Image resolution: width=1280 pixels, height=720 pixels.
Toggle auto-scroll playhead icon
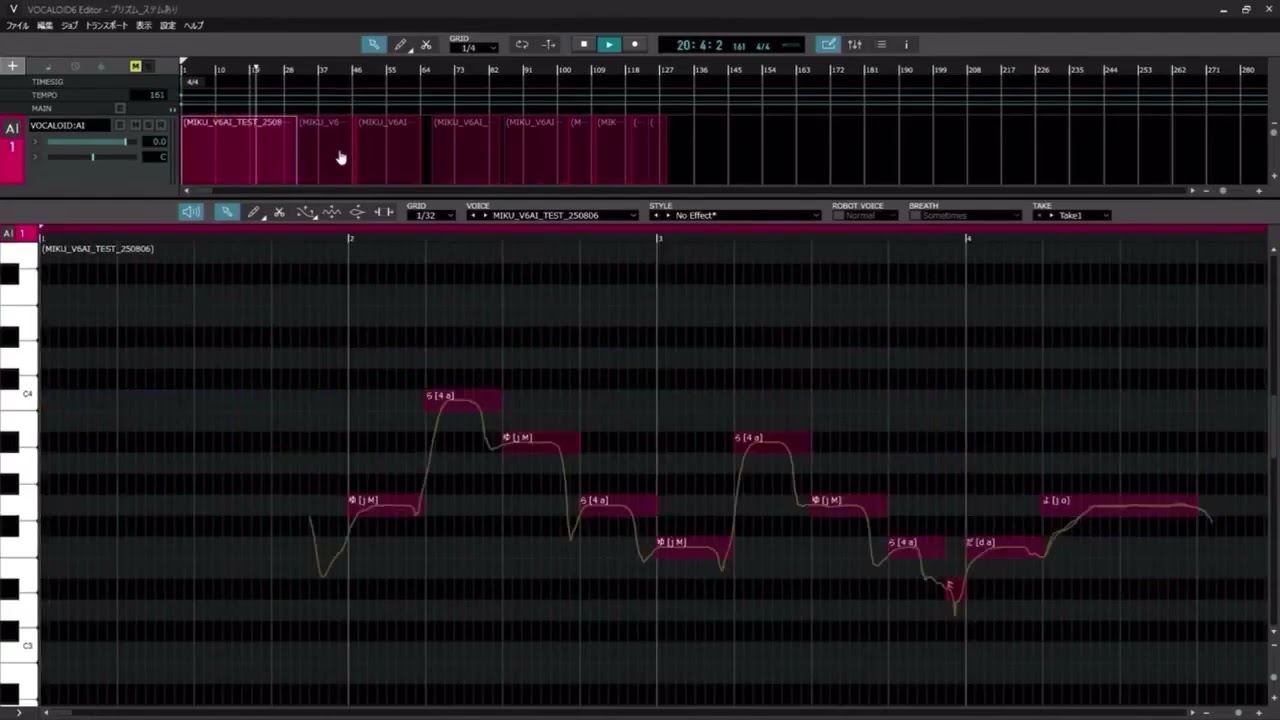(549, 44)
